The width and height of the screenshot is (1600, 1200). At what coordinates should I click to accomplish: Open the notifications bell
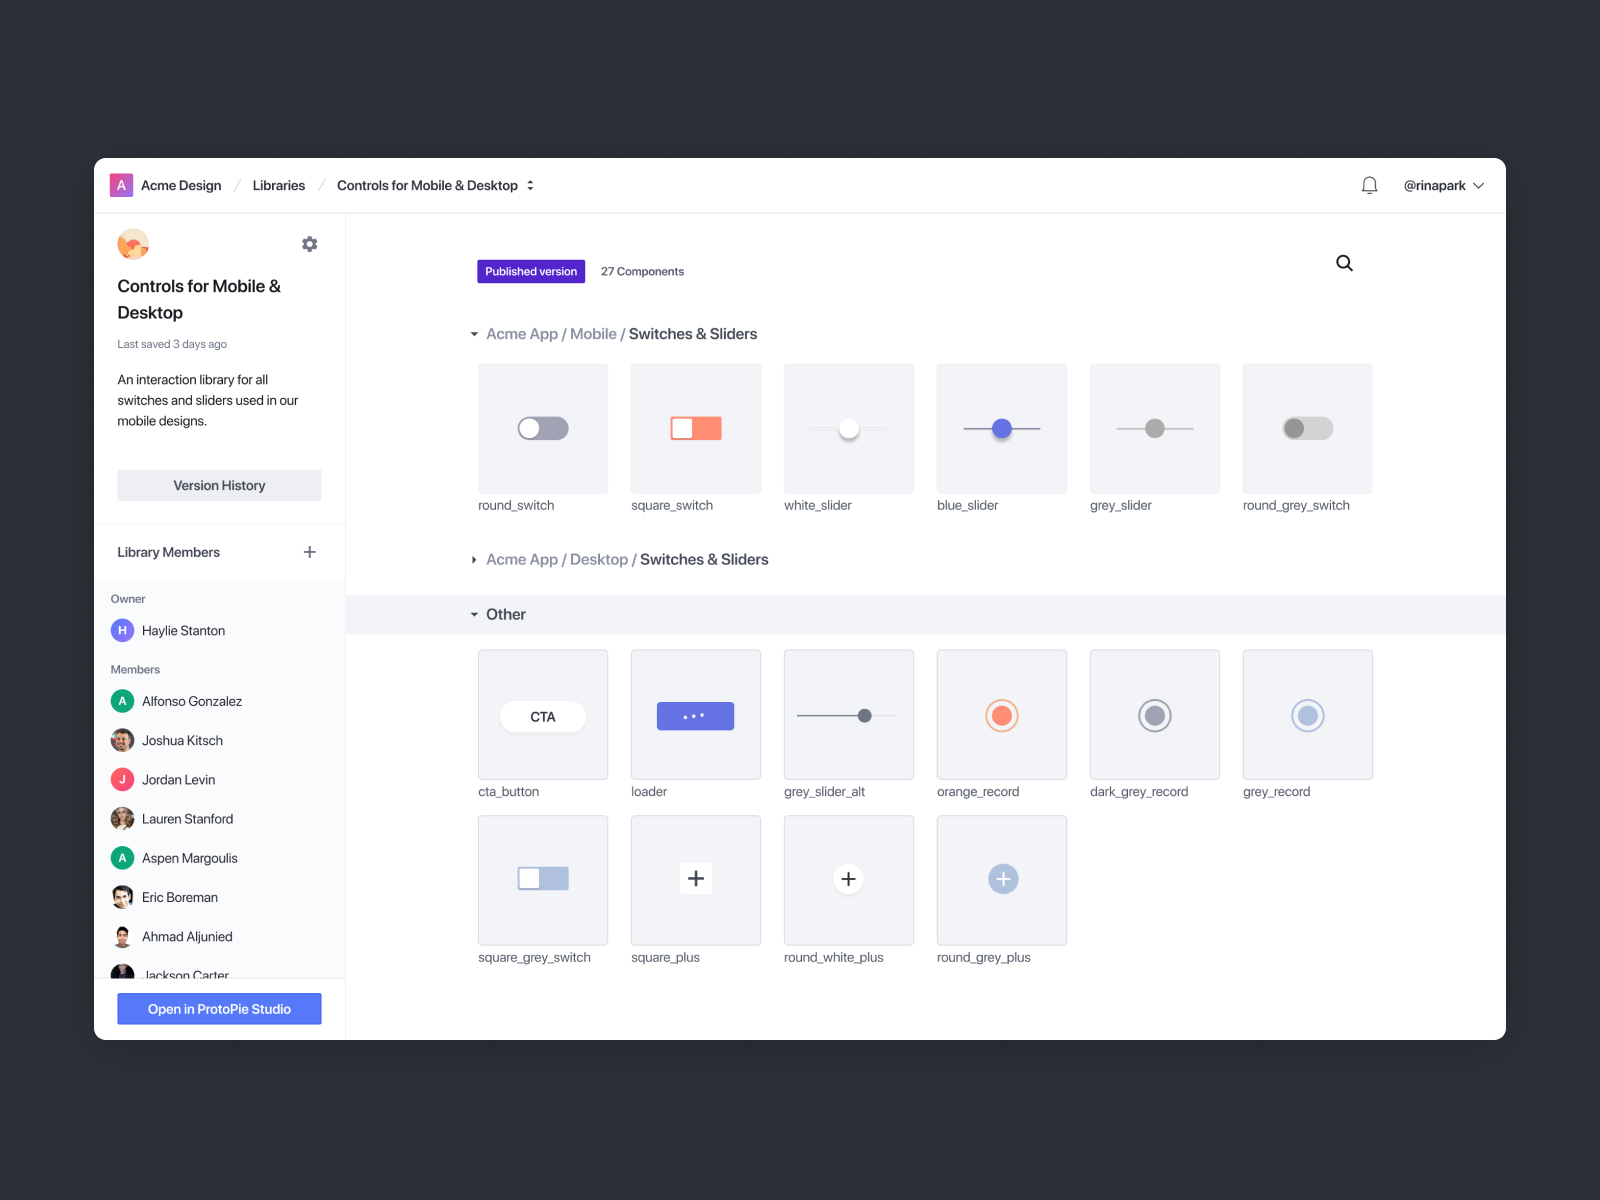pos(1369,185)
